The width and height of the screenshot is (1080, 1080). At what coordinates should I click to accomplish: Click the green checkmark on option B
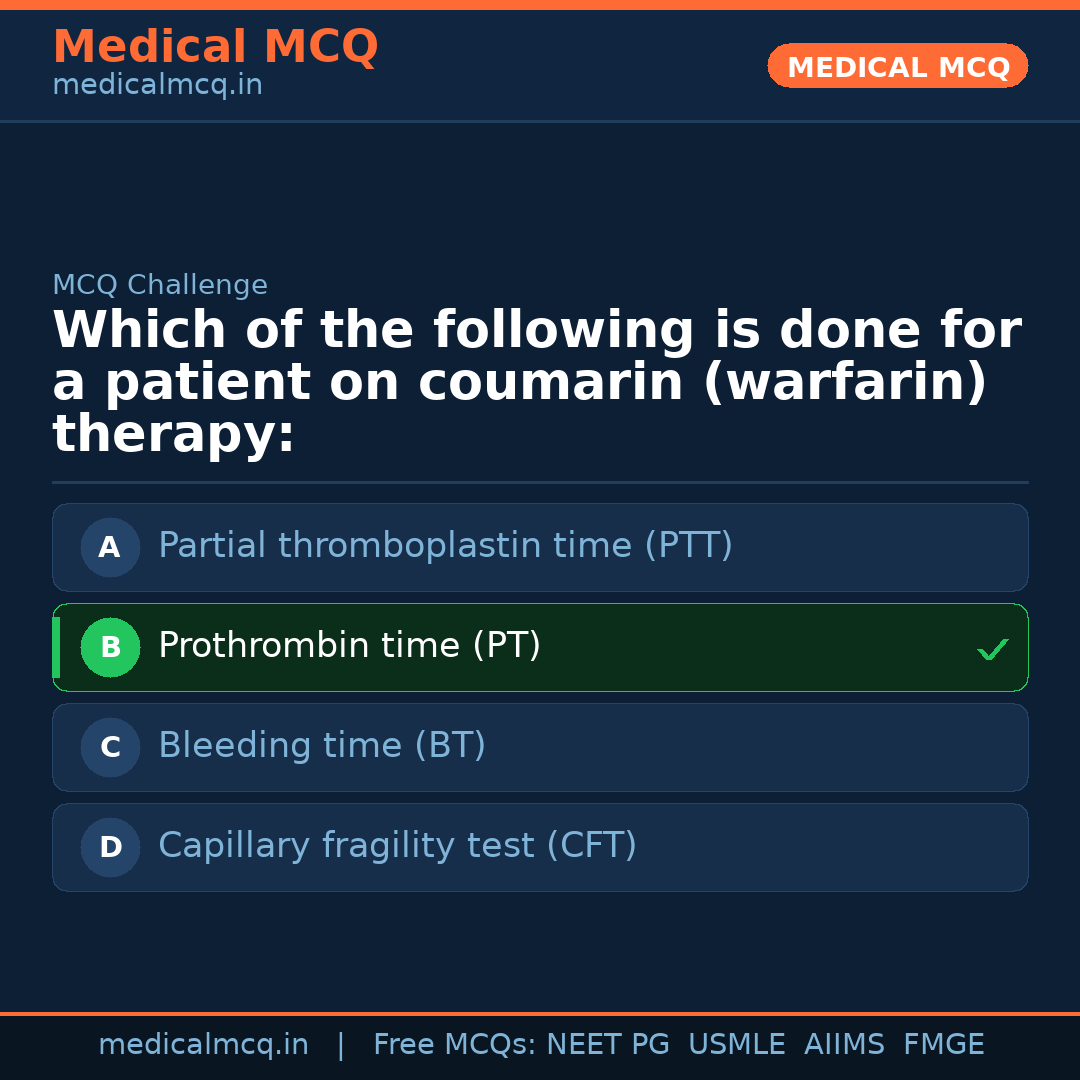coord(992,649)
